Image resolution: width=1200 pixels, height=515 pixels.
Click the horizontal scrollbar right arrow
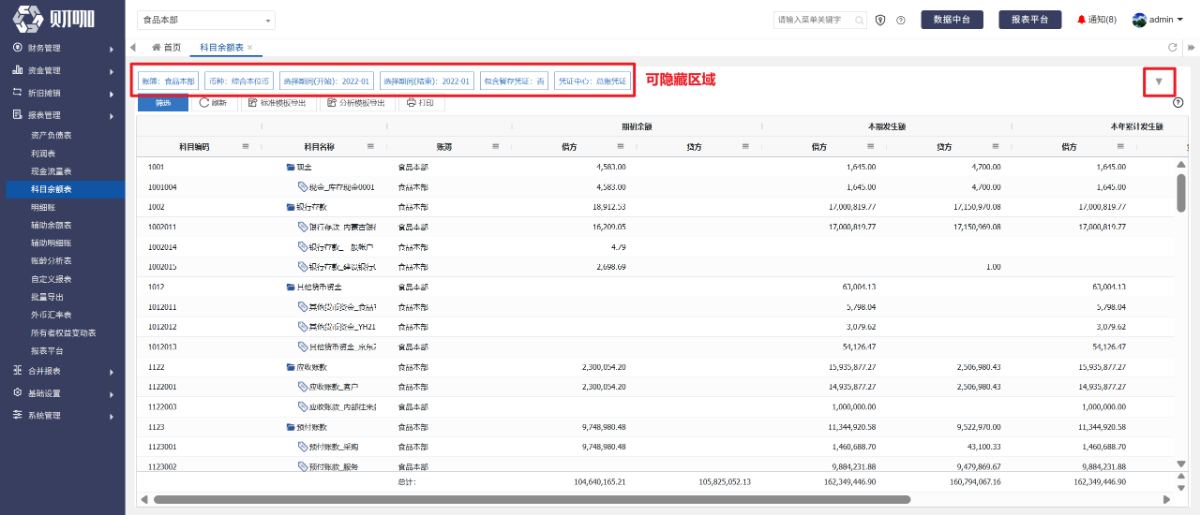[x=1165, y=499]
